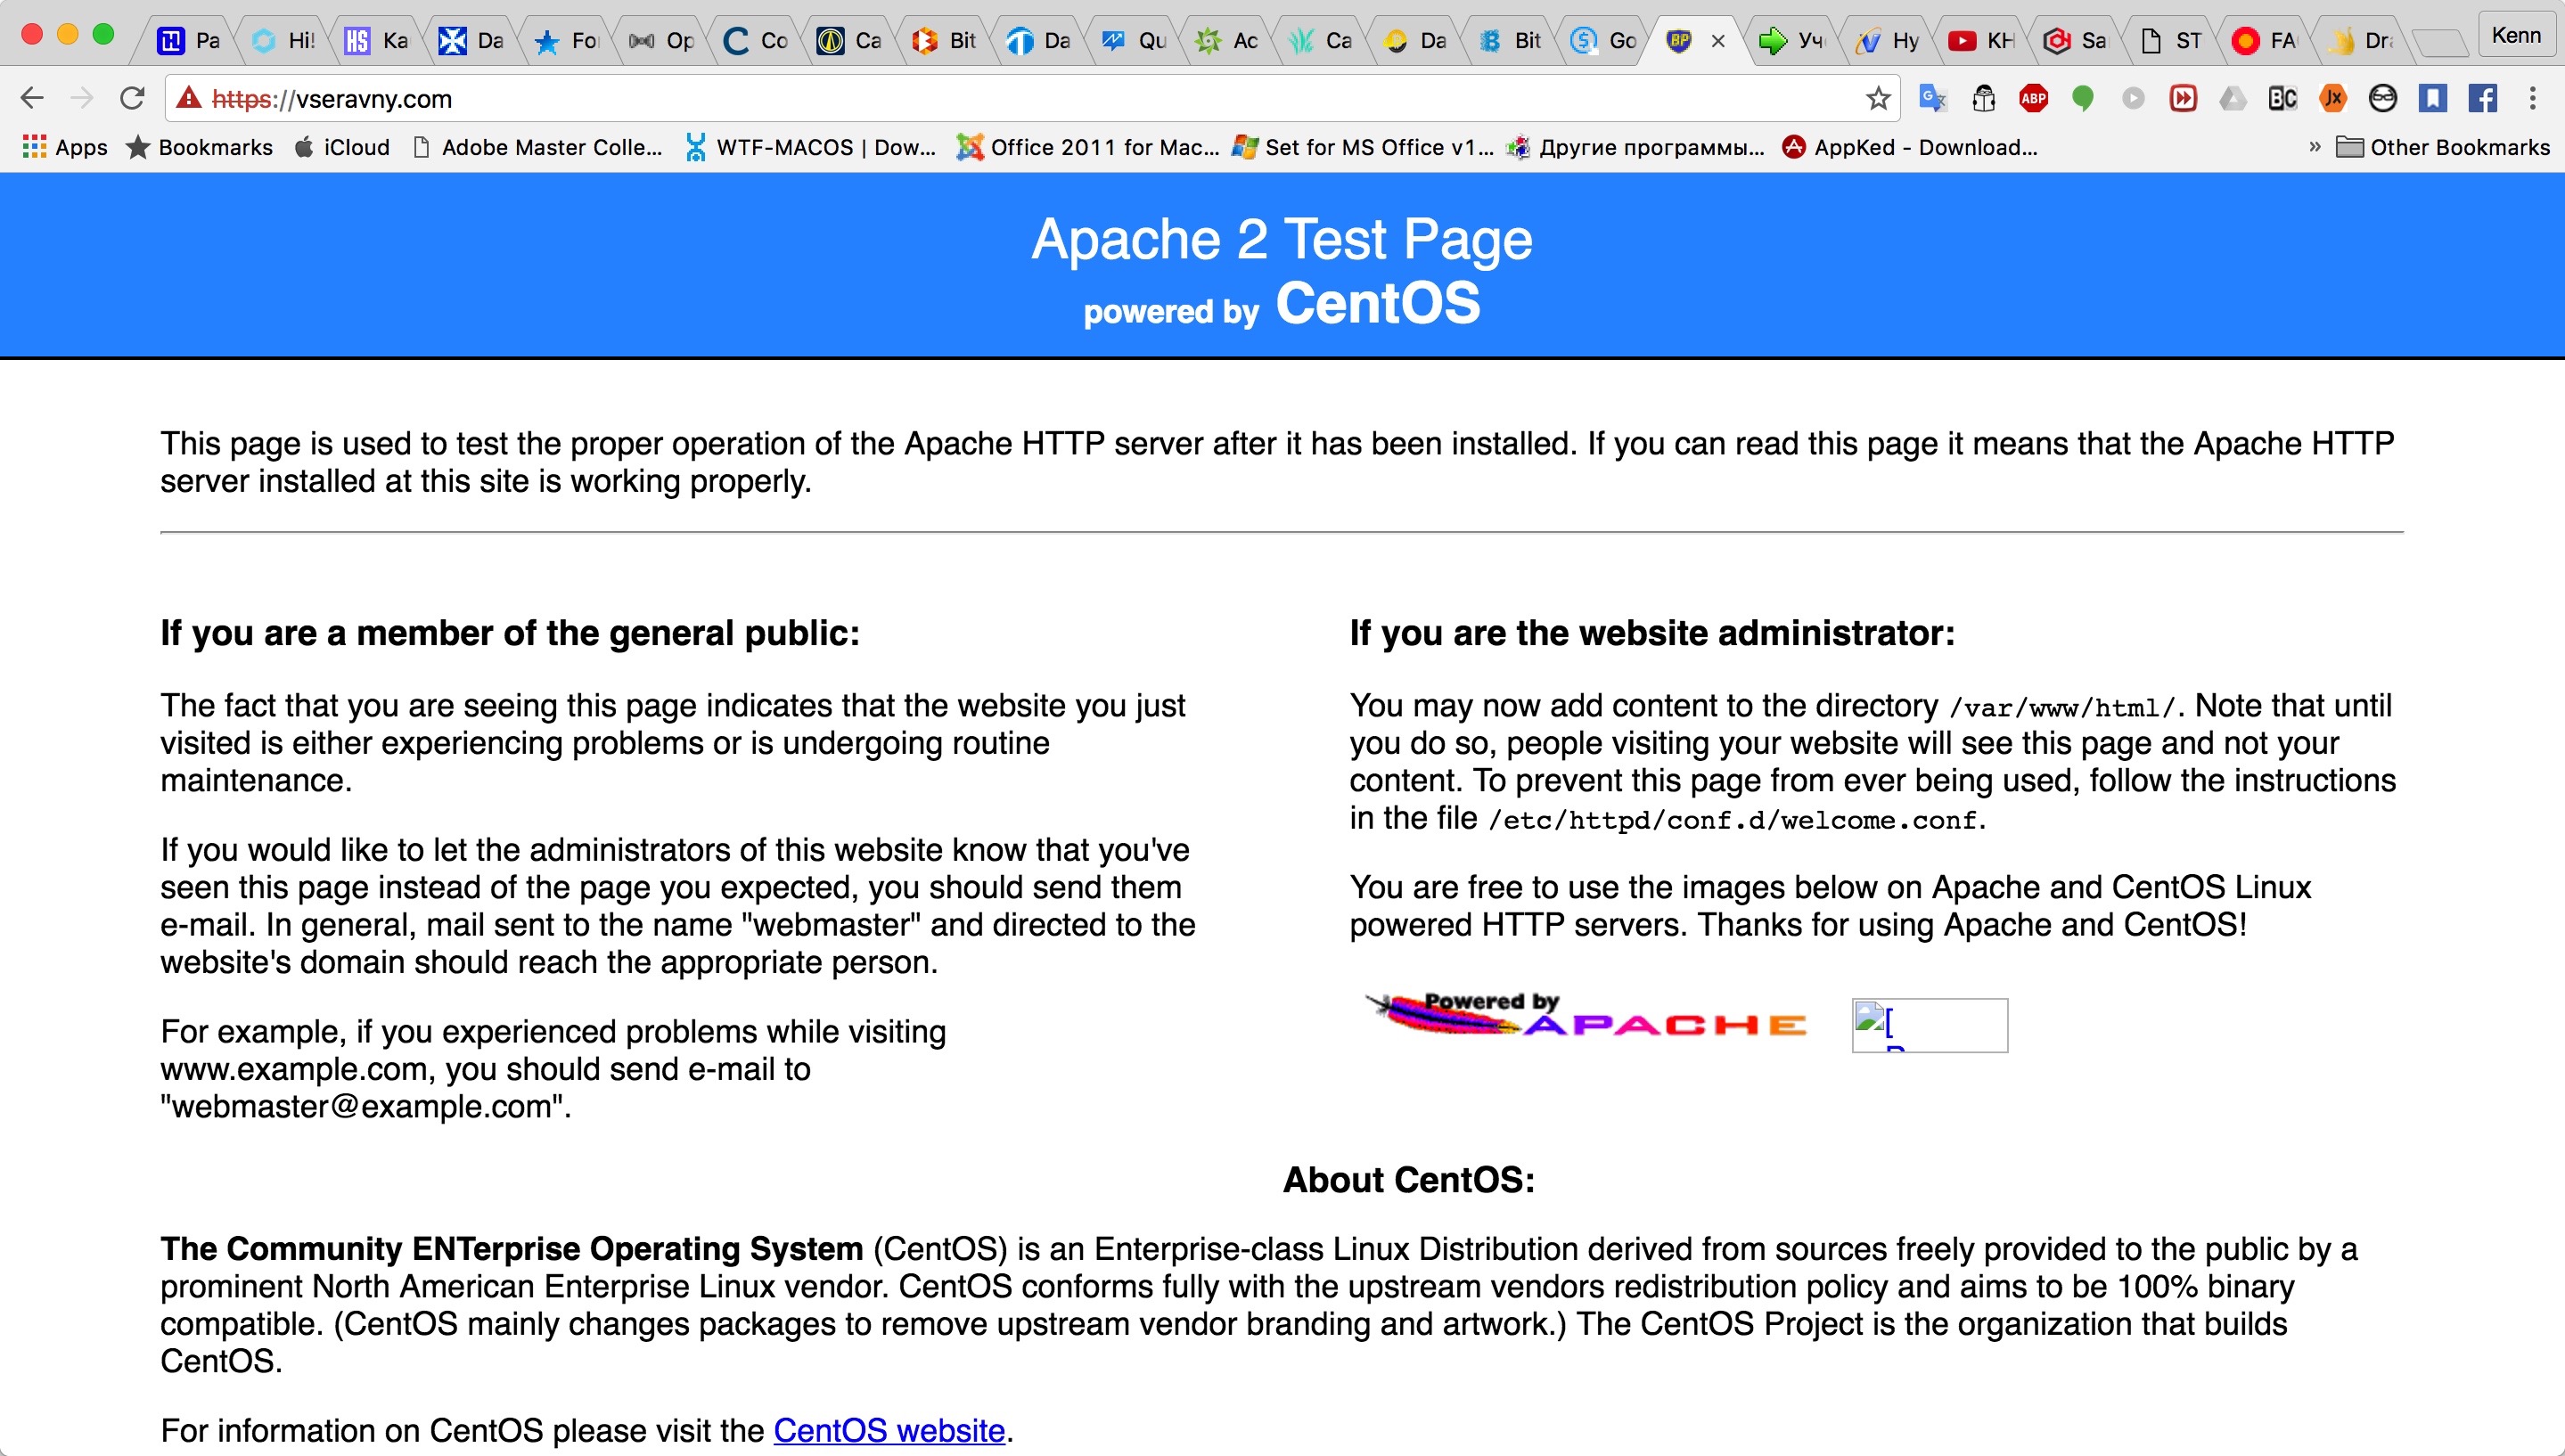Click the orange Jx extension icon
Screen dimensions: 2565x1456
coord(2333,98)
